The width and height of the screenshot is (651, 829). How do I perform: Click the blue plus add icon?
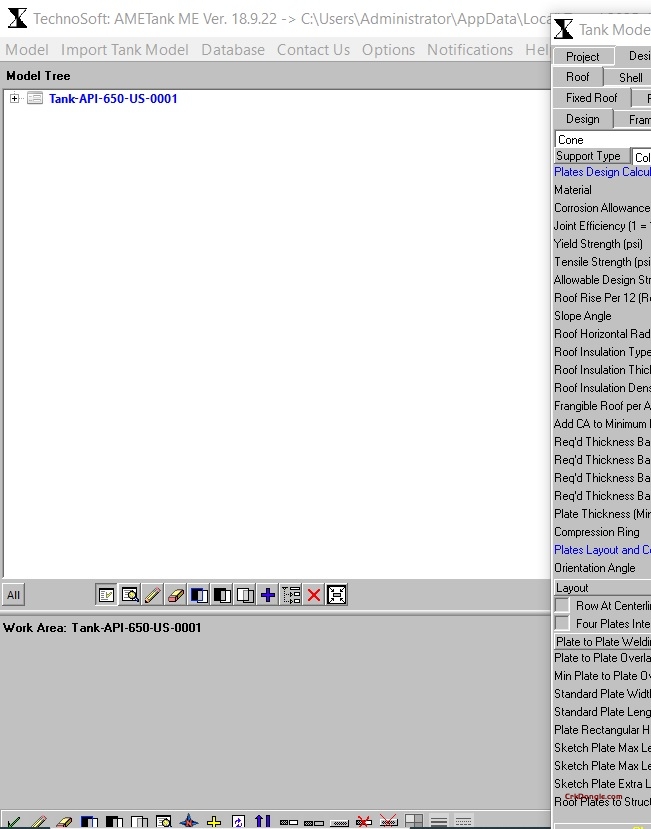tap(268, 595)
